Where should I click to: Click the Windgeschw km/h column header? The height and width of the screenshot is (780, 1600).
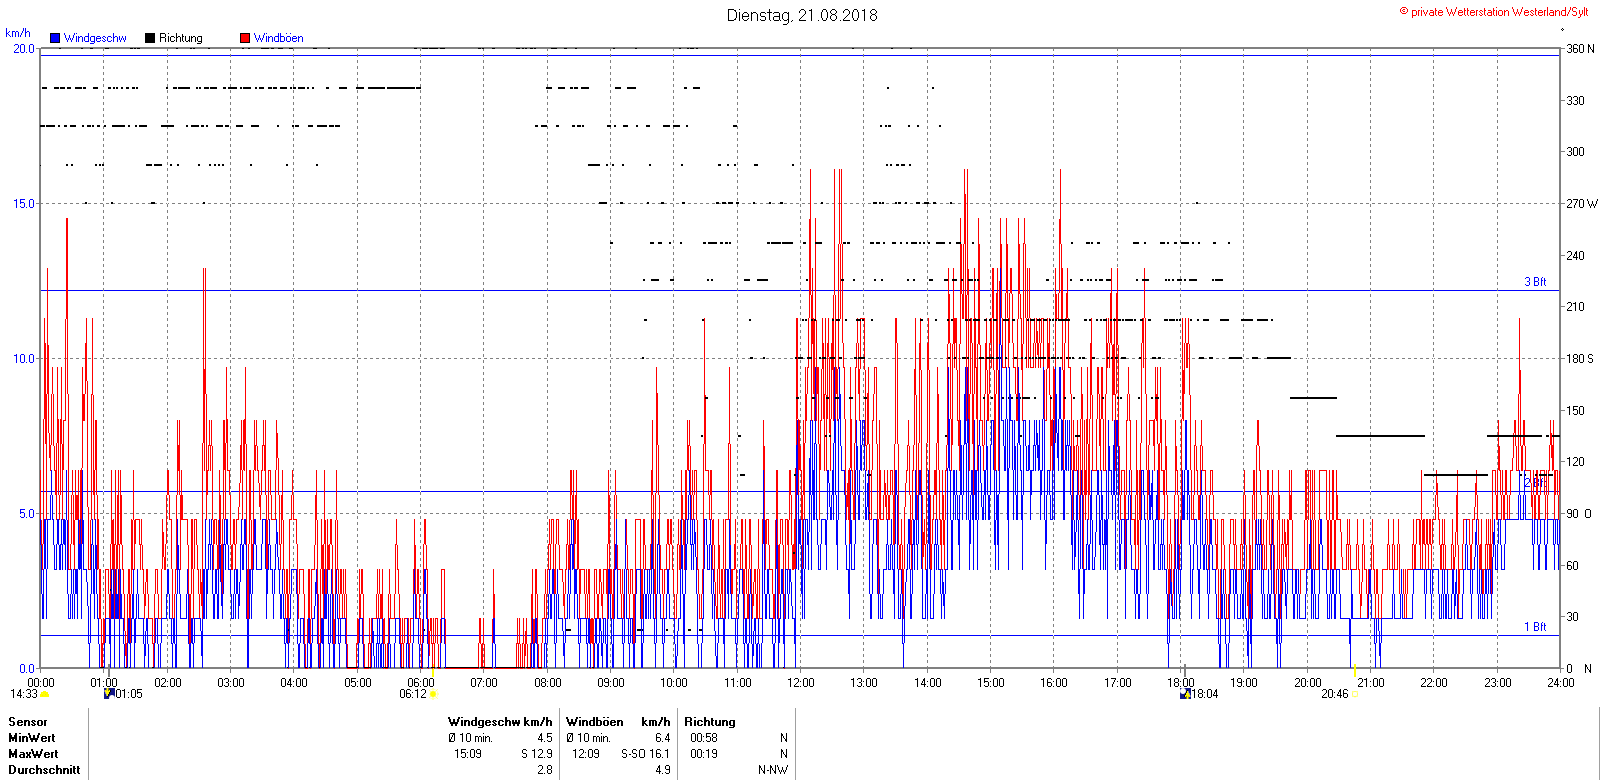point(500,722)
